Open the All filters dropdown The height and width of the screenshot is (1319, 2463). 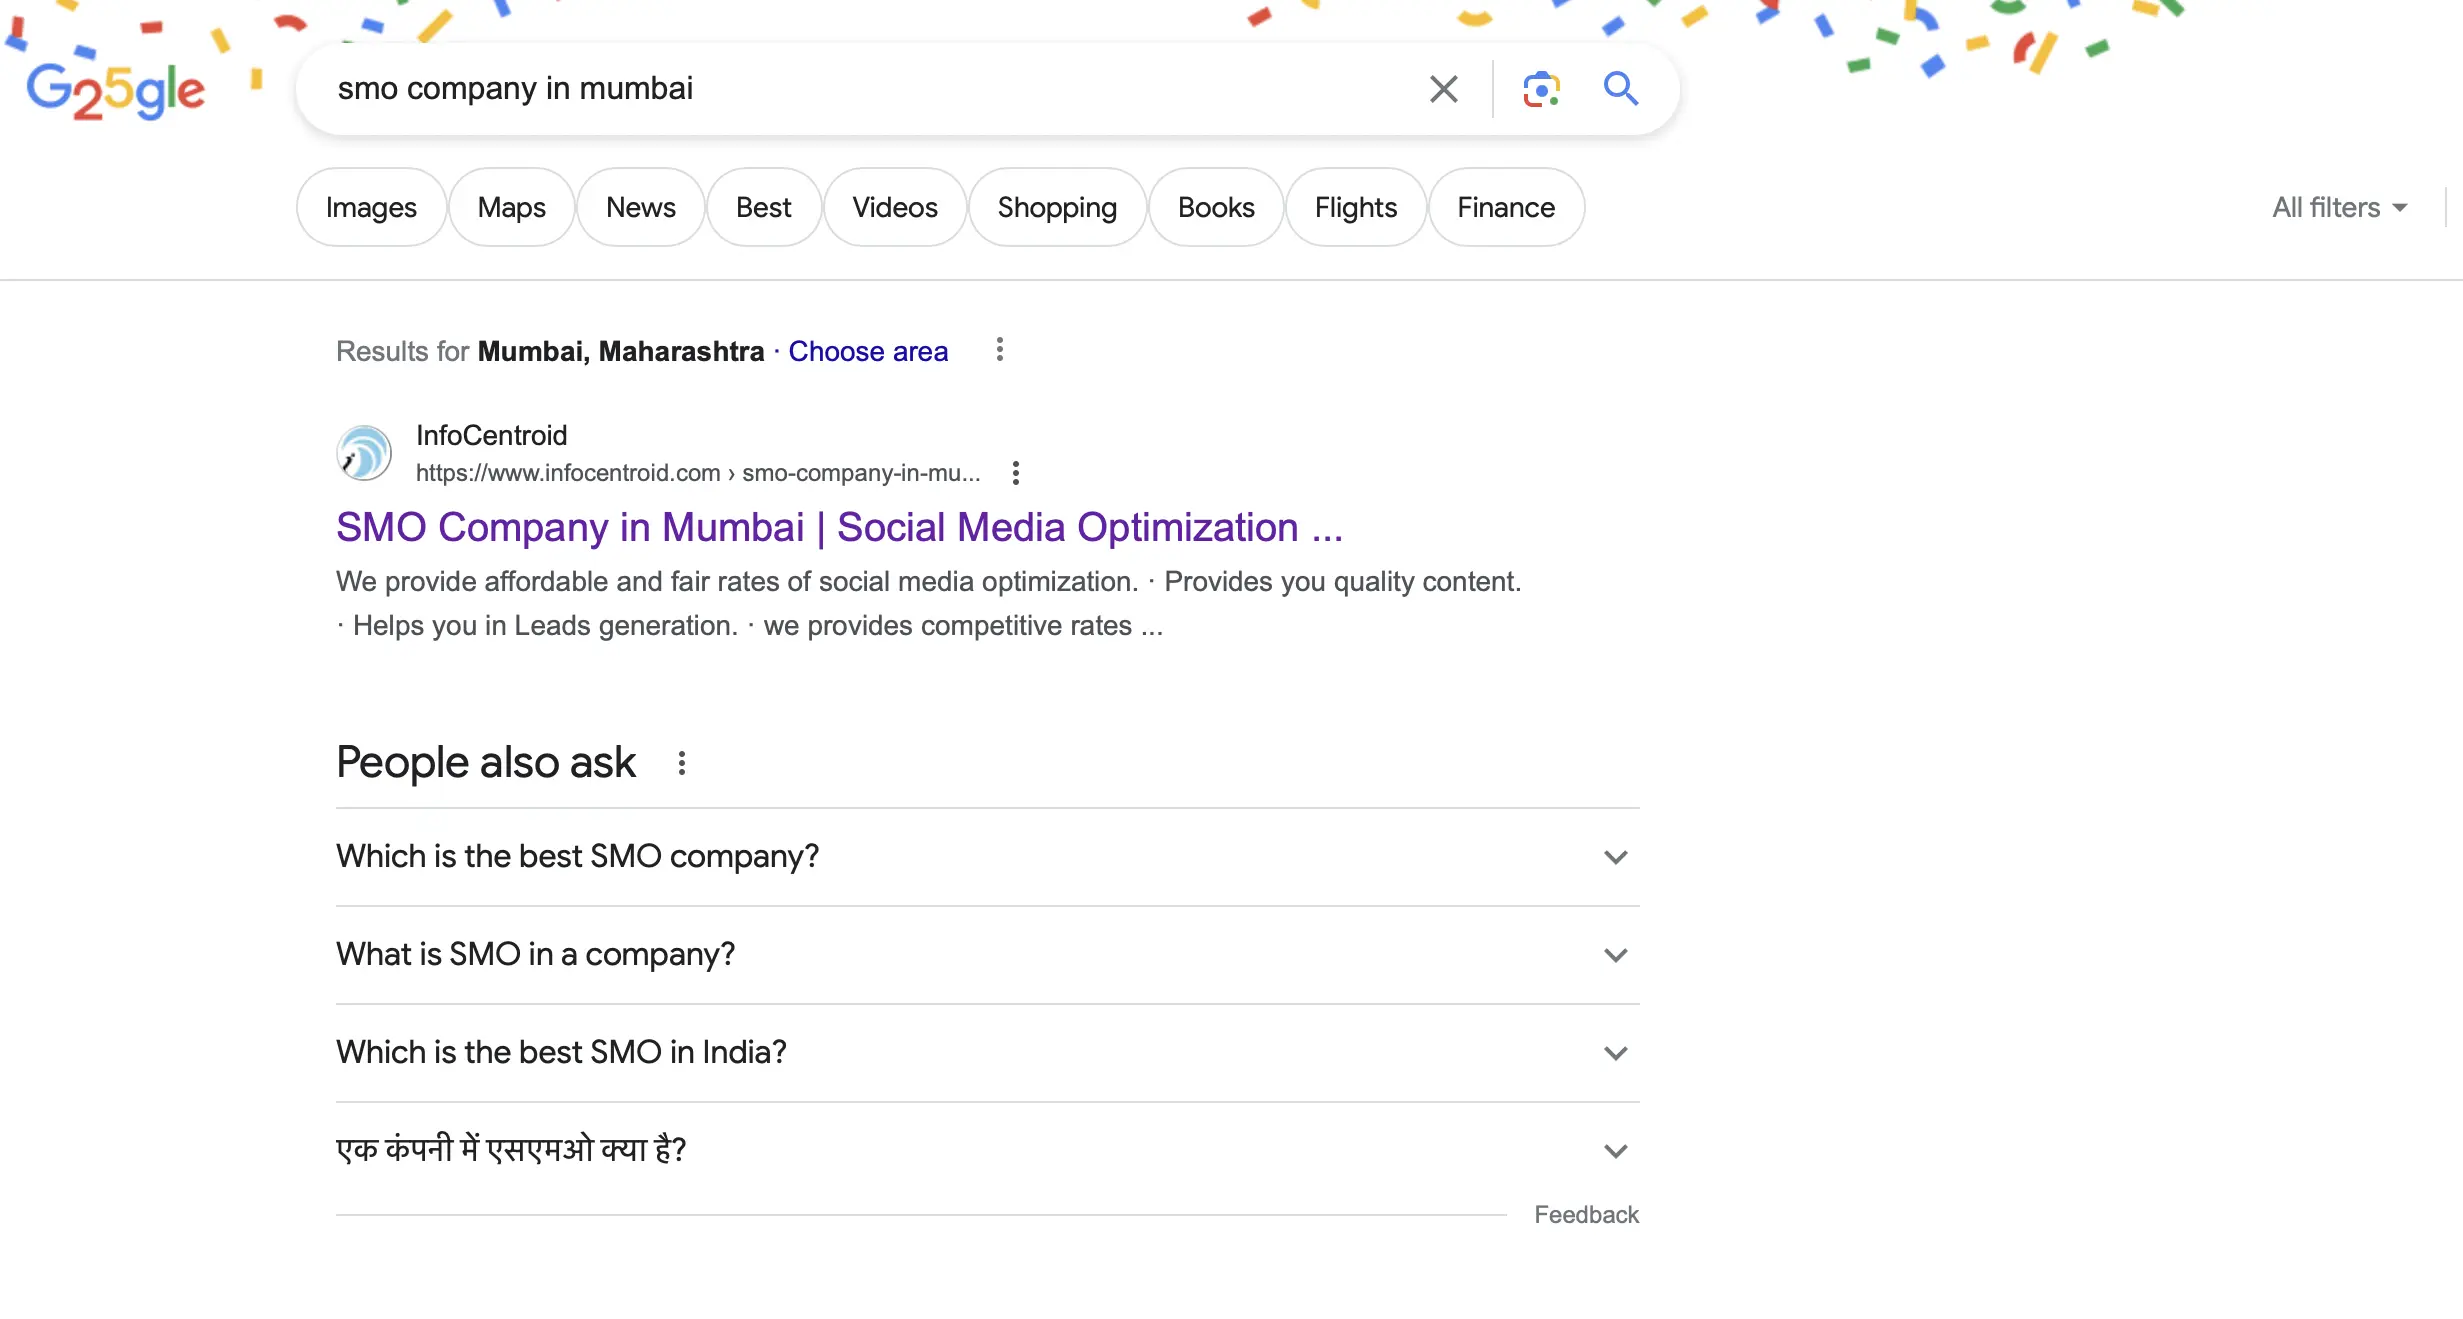pos(2339,208)
